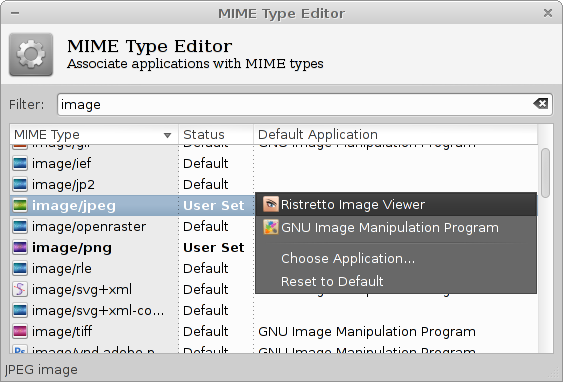Click the image/png purple file icon
Image resolution: width=563 pixels, height=382 pixels.
[20, 247]
